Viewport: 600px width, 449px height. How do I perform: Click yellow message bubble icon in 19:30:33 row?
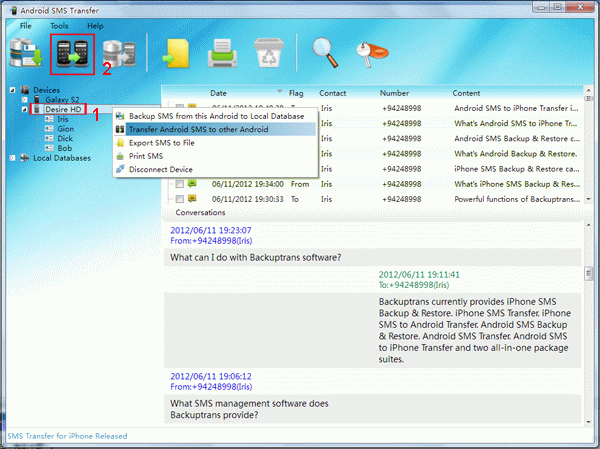pos(192,198)
